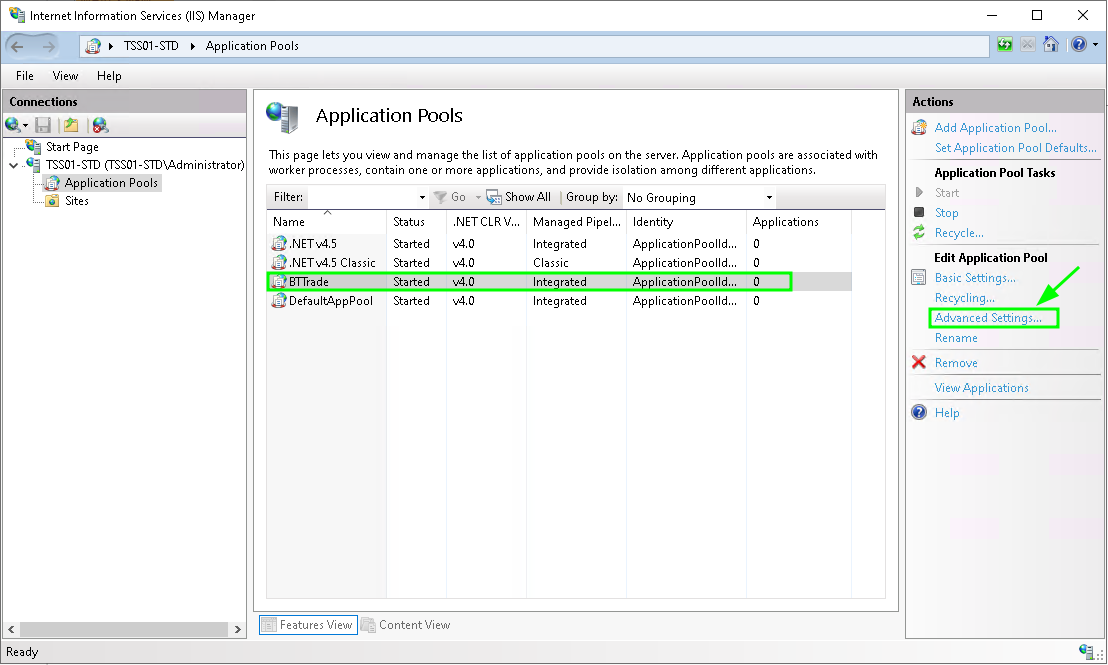Open the Help menu
Screen dimensions: 1108x665
(109, 76)
